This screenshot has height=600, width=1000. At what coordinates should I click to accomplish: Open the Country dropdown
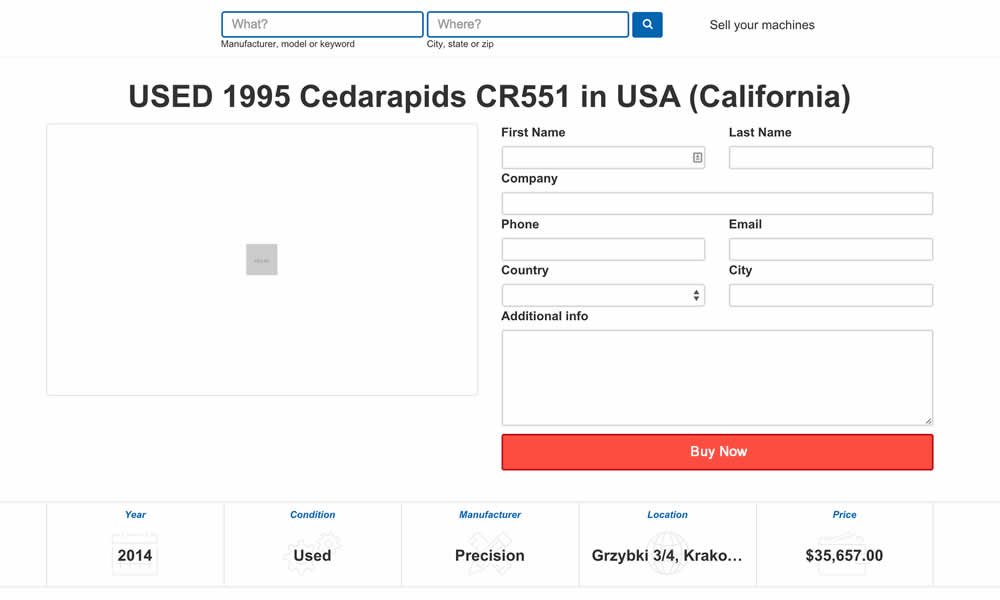(x=603, y=295)
